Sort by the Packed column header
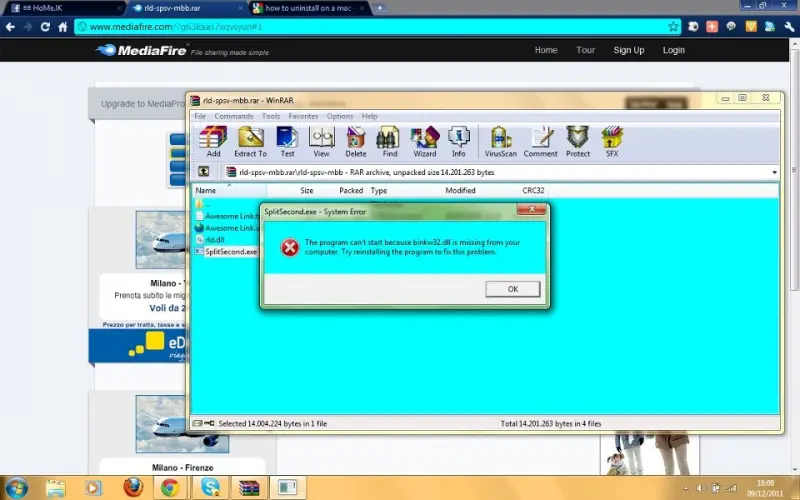 point(351,190)
